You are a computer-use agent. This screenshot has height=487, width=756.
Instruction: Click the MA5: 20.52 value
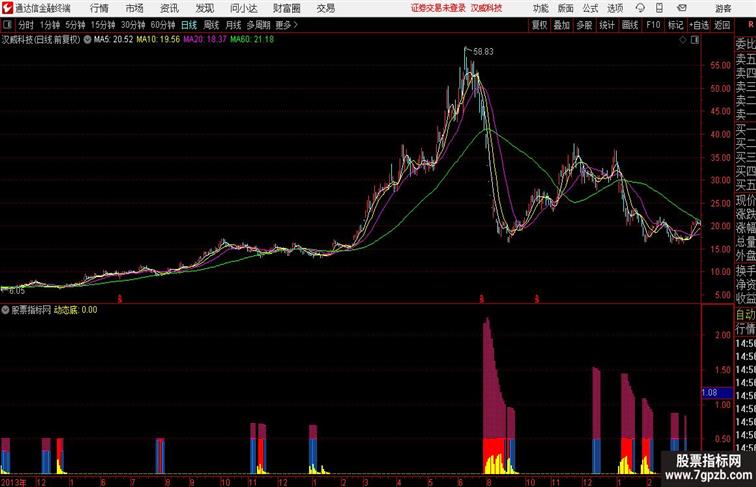pyautogui.click(x=113, y=40)
